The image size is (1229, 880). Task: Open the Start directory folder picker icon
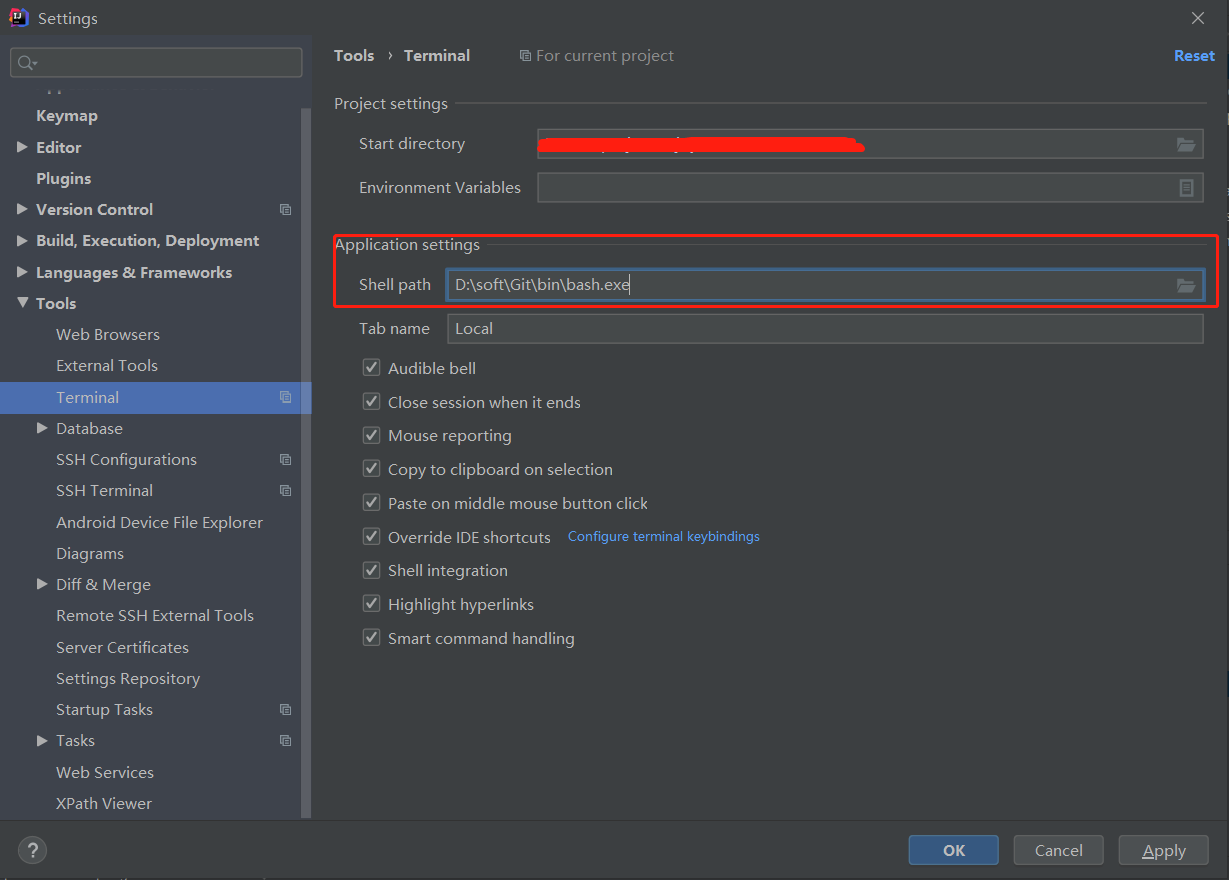tap(1186, 143)
